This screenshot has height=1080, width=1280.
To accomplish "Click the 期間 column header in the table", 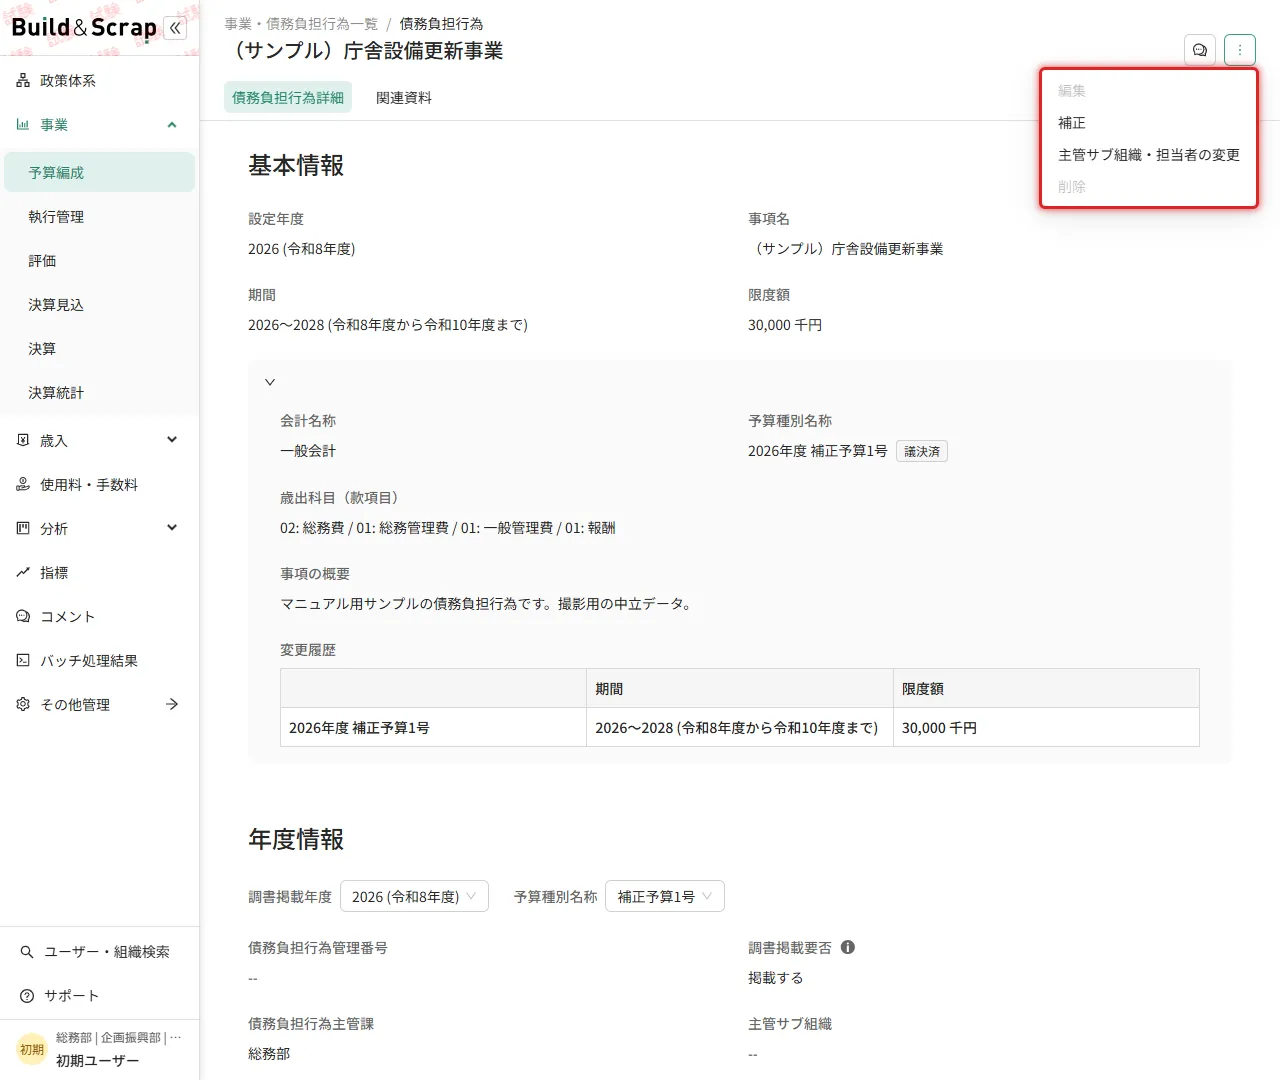I will [740, 689].
